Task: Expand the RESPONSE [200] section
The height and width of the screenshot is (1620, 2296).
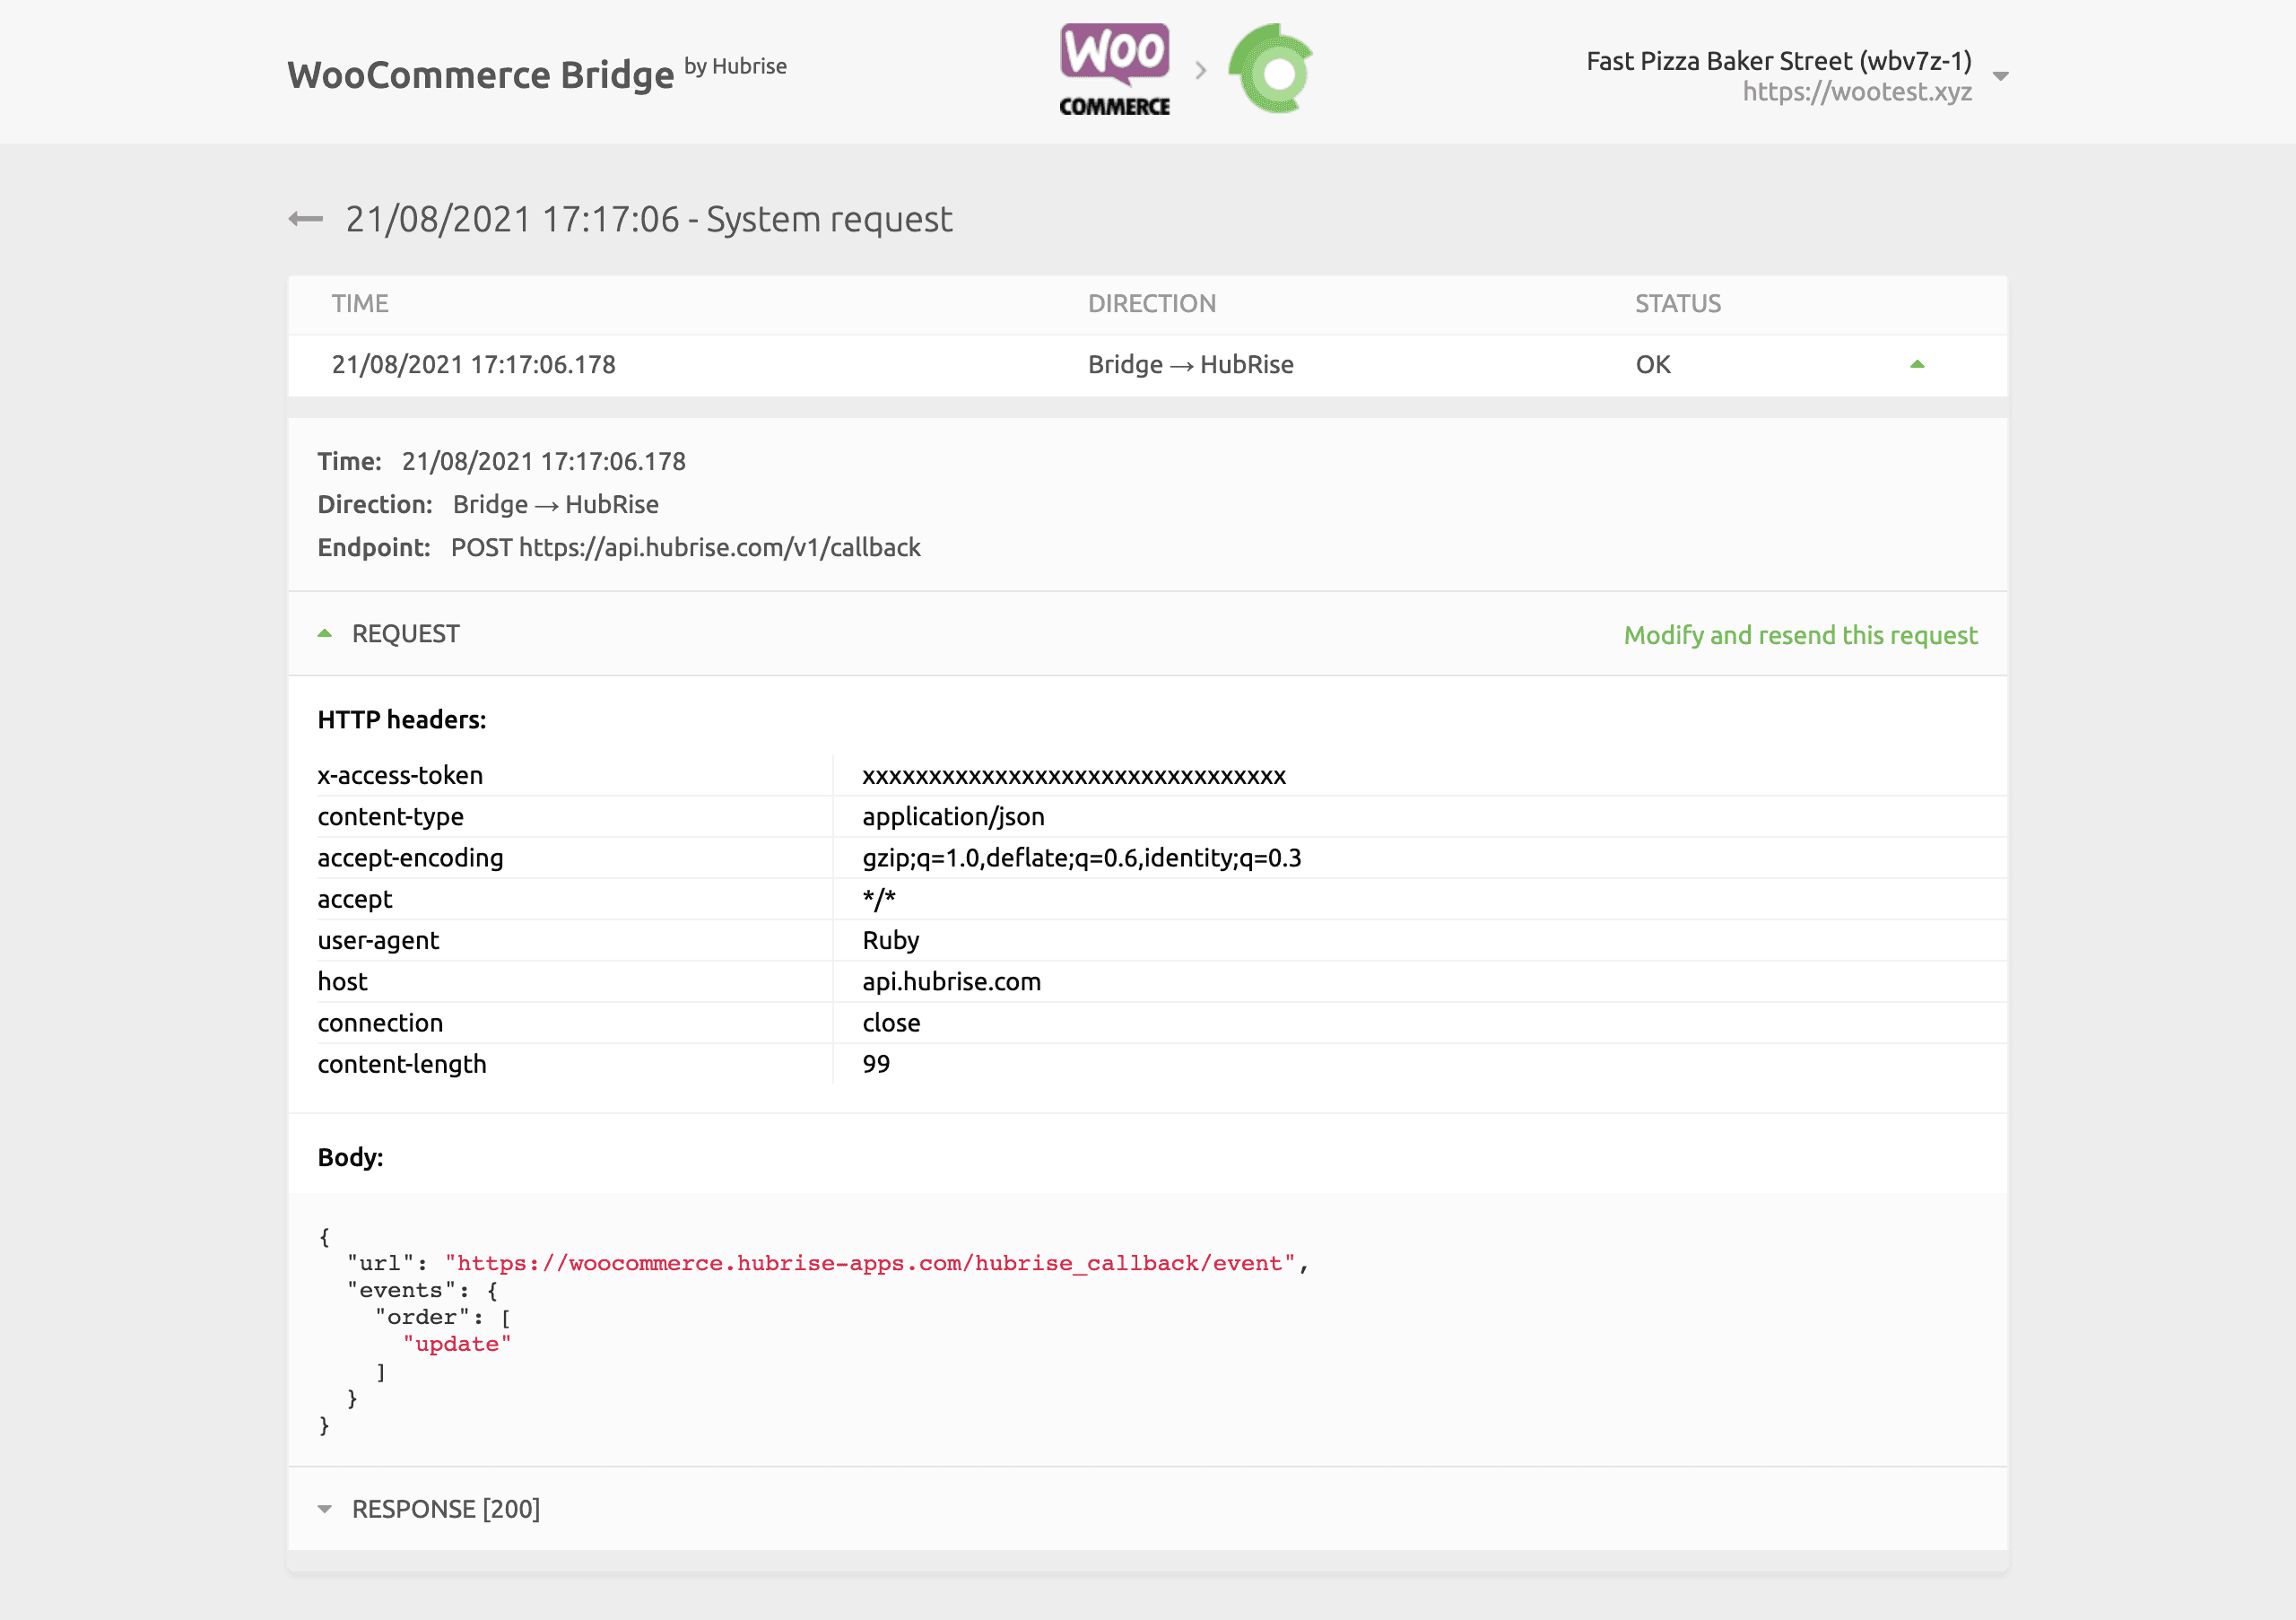Action: (445, 1508)
